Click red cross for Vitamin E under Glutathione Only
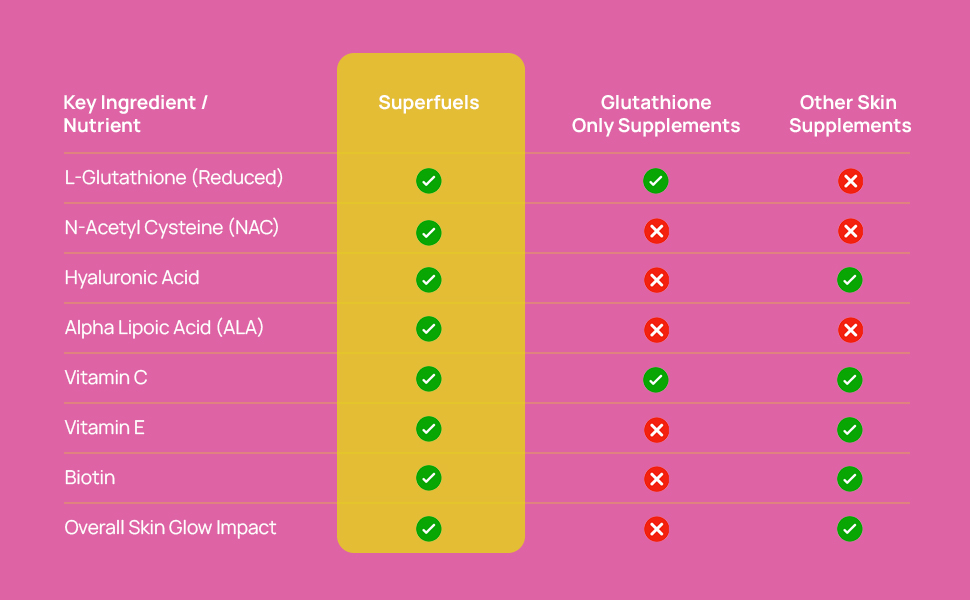 tap(656, 429)
